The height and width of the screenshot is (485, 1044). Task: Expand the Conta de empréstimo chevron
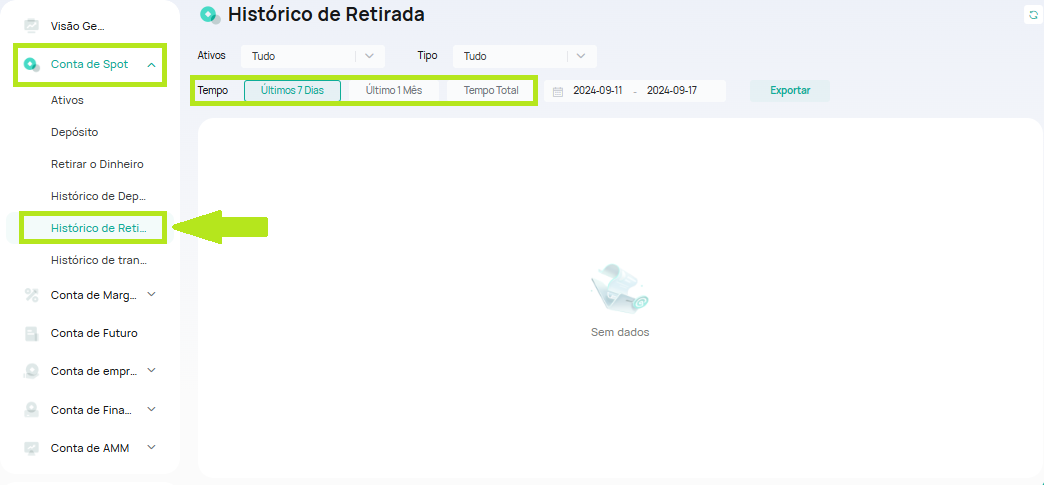tap(151, 370)
